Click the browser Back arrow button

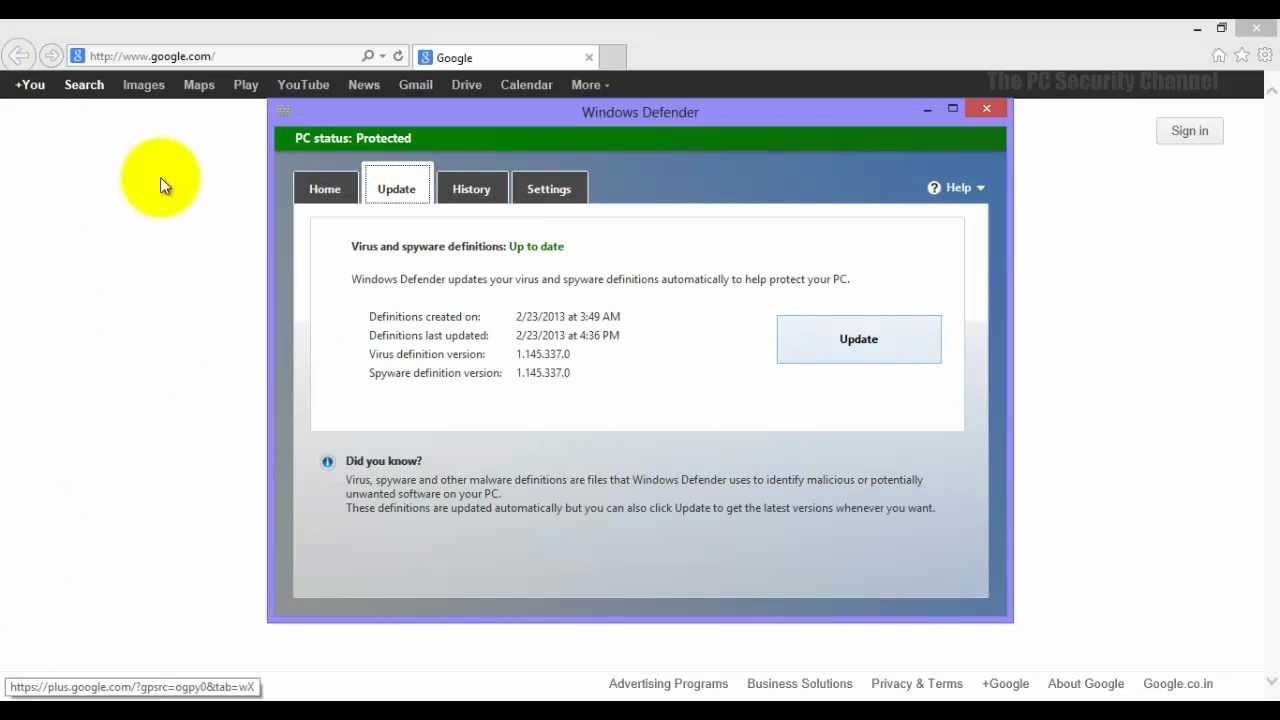(20, 56)
